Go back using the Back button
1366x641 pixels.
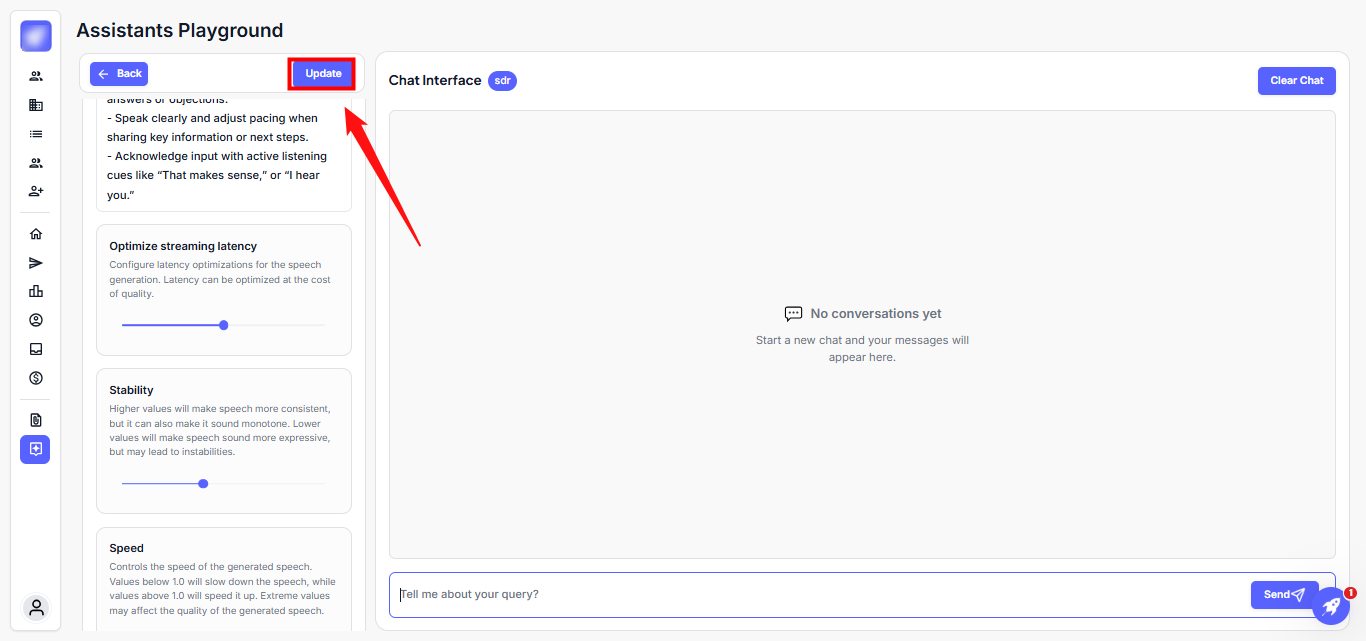pos(119,73)
